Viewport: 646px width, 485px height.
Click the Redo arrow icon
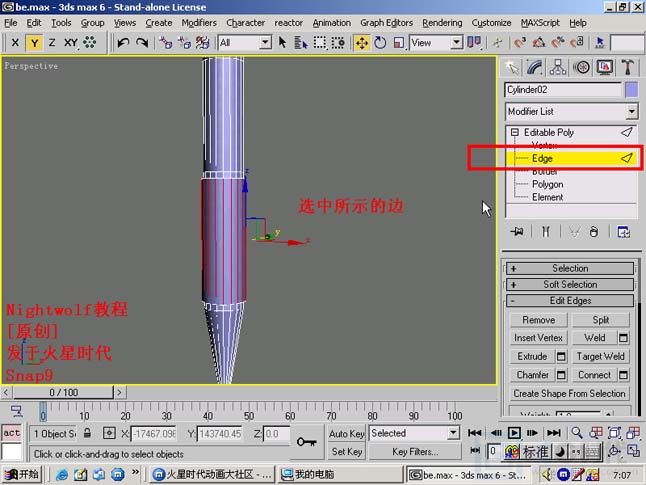[x=142, y=42]
